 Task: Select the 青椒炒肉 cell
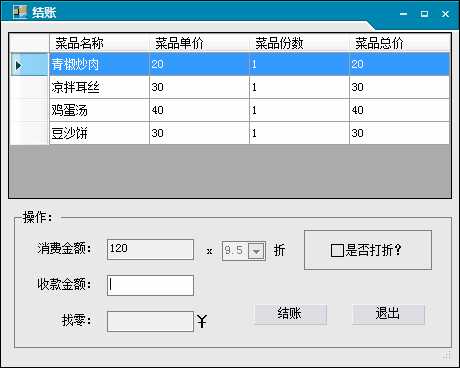[99, 64]
